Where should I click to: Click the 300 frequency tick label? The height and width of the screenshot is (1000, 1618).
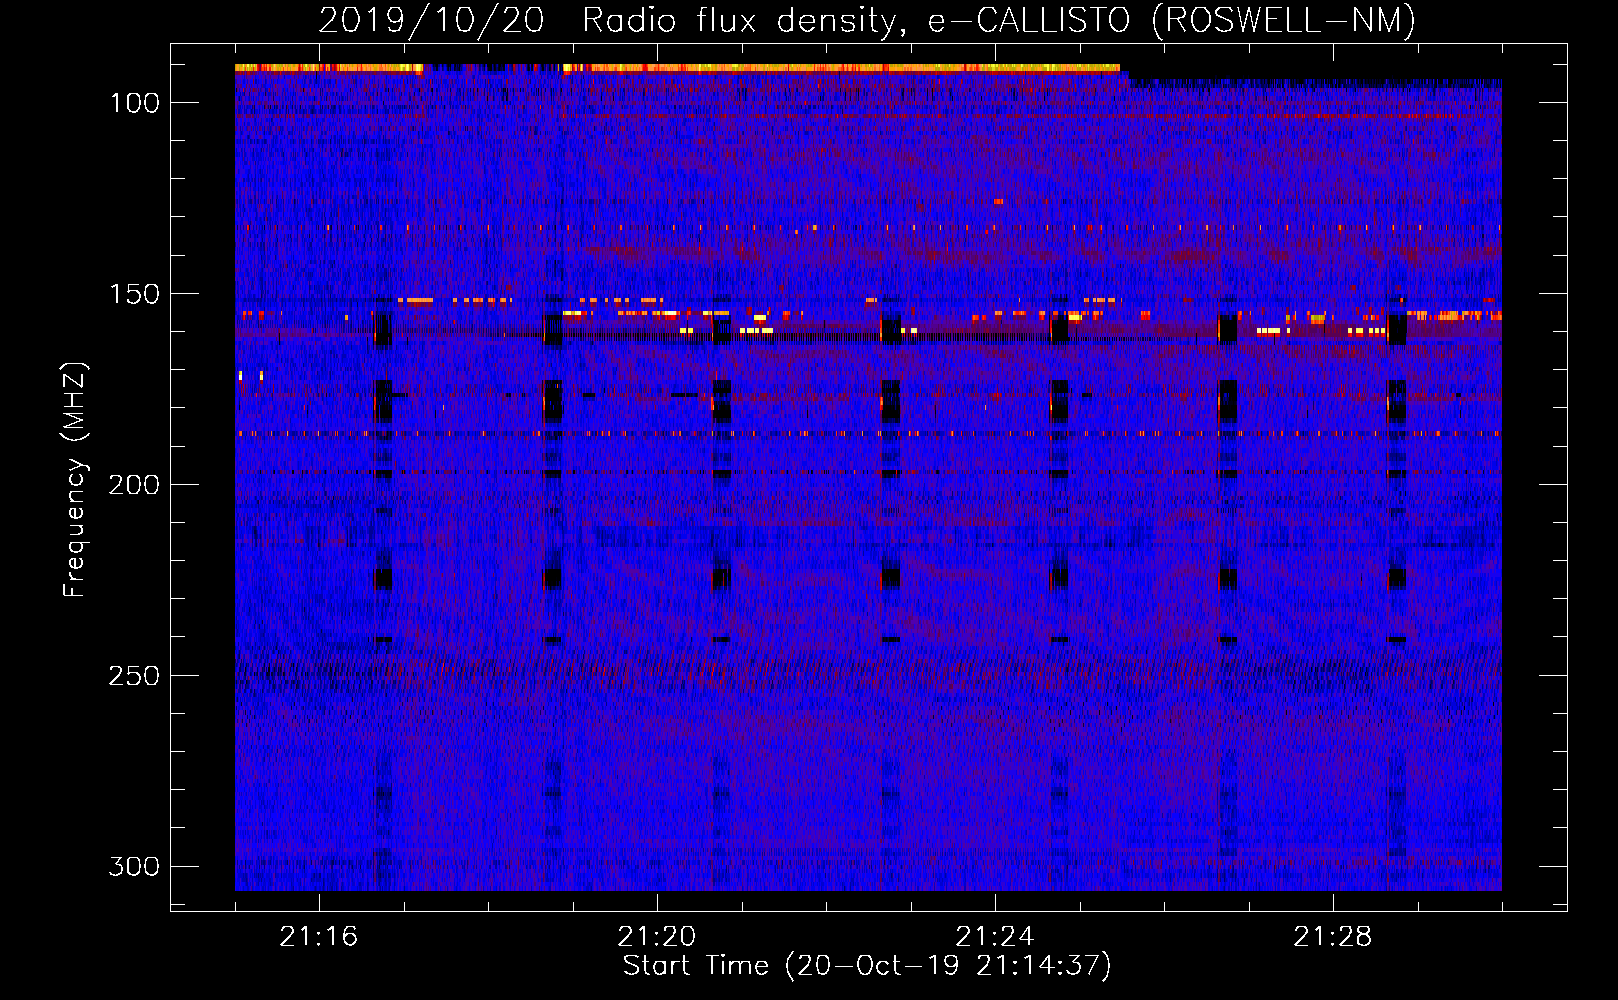pos(134,867)
